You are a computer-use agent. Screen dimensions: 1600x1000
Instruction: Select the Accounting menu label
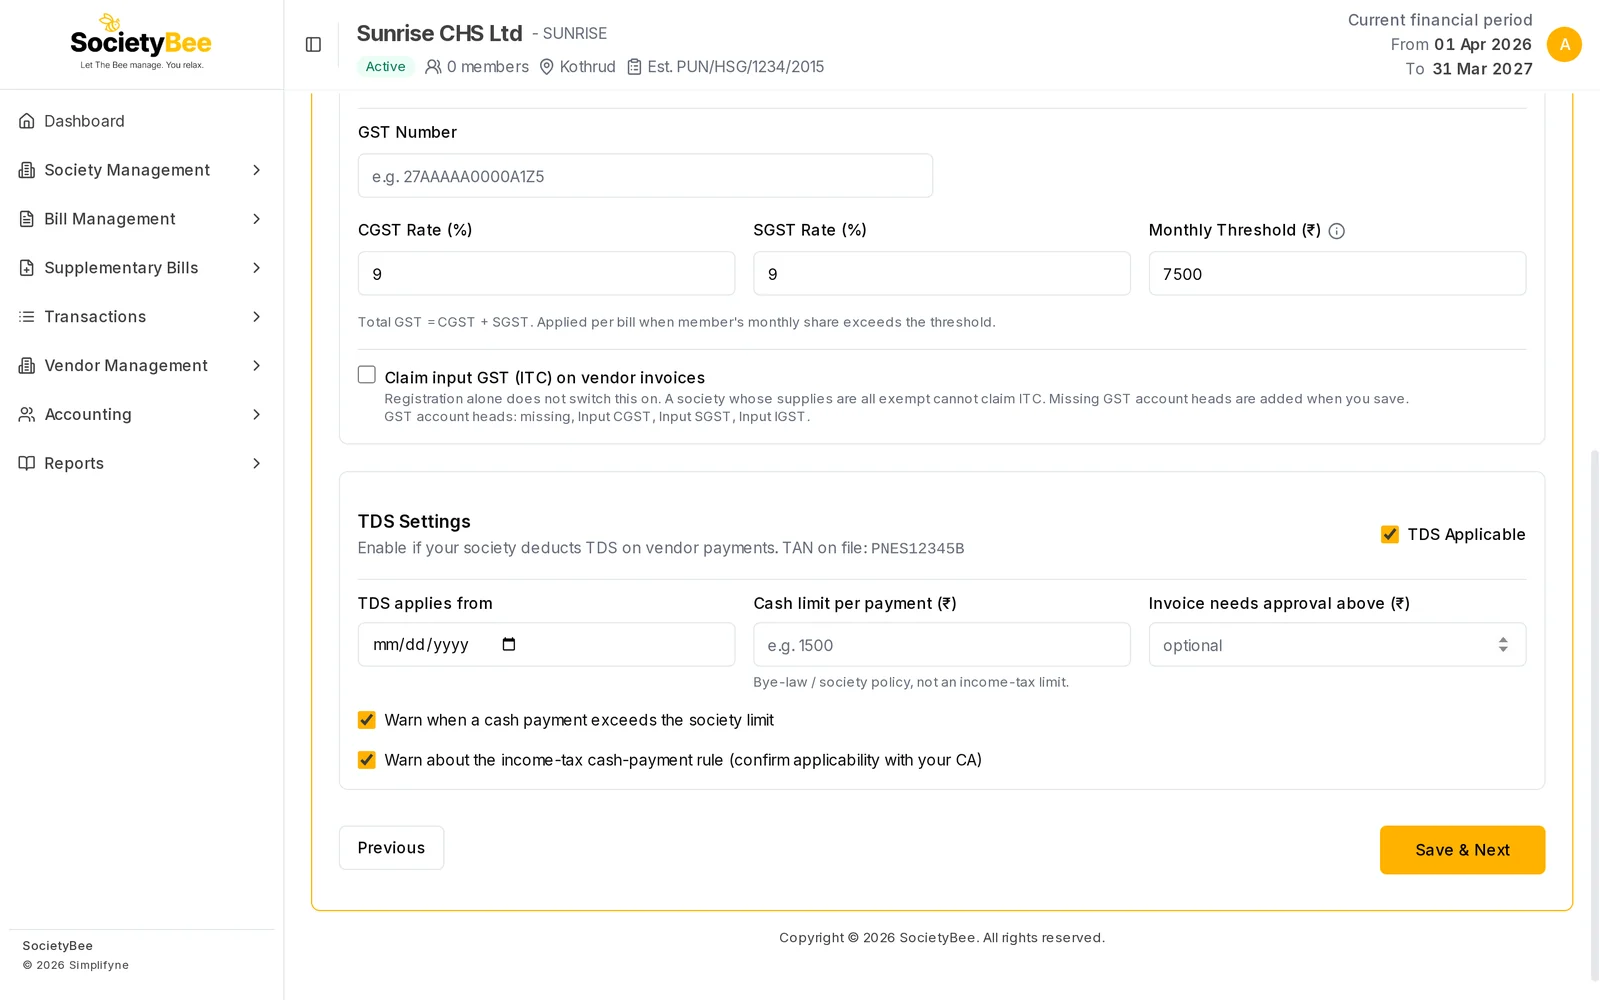tap(88, 414)
